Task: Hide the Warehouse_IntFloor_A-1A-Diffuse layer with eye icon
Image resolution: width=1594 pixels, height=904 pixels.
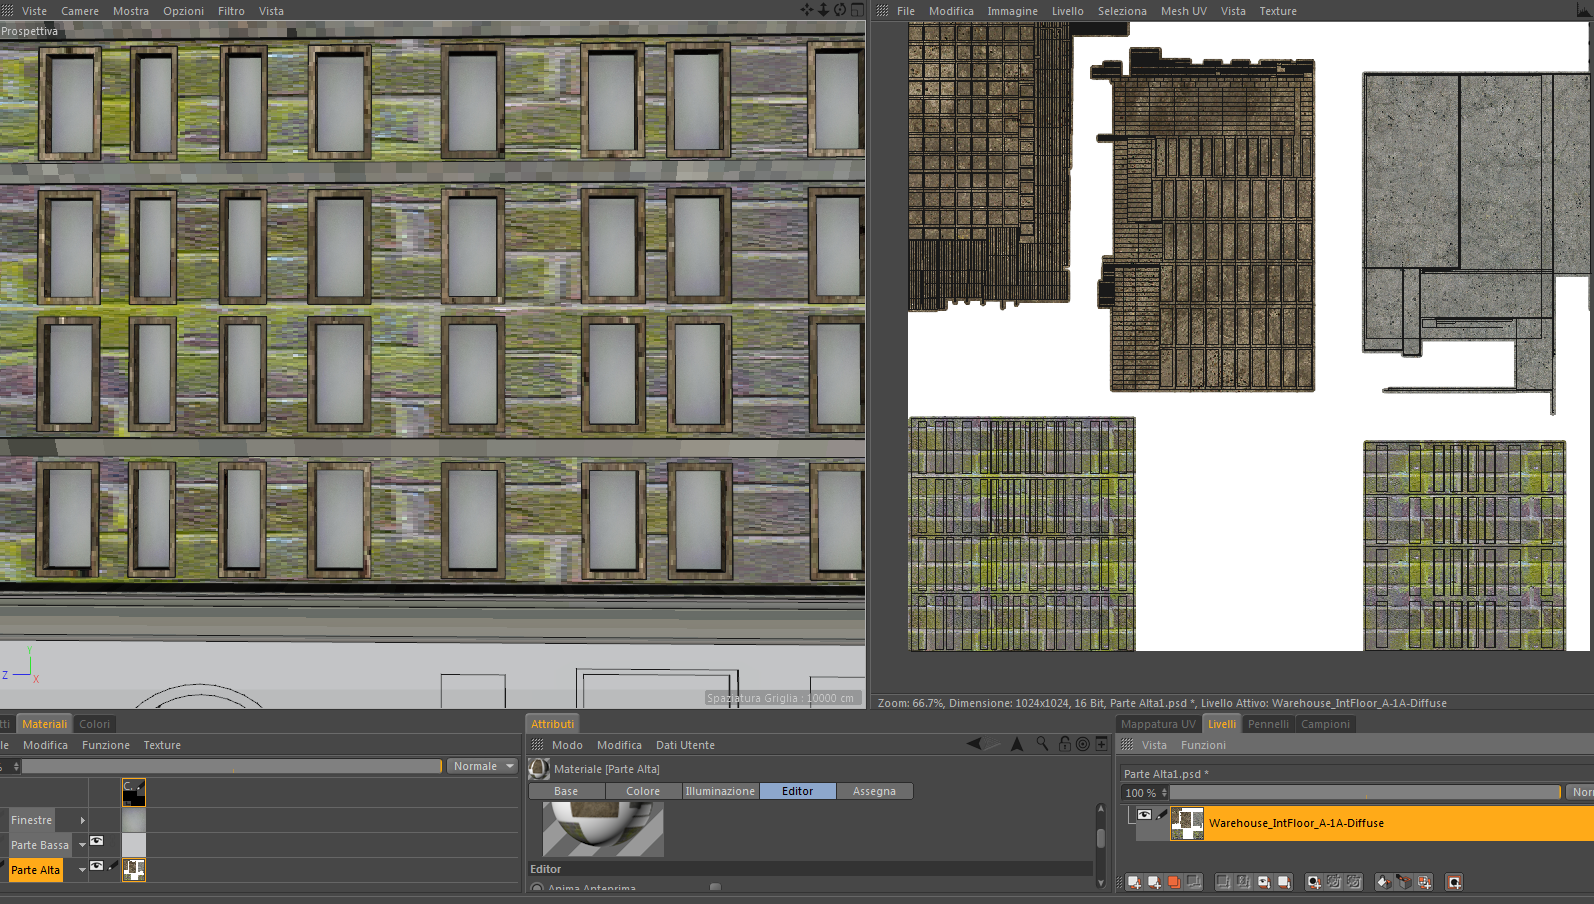Action: 1144,815
